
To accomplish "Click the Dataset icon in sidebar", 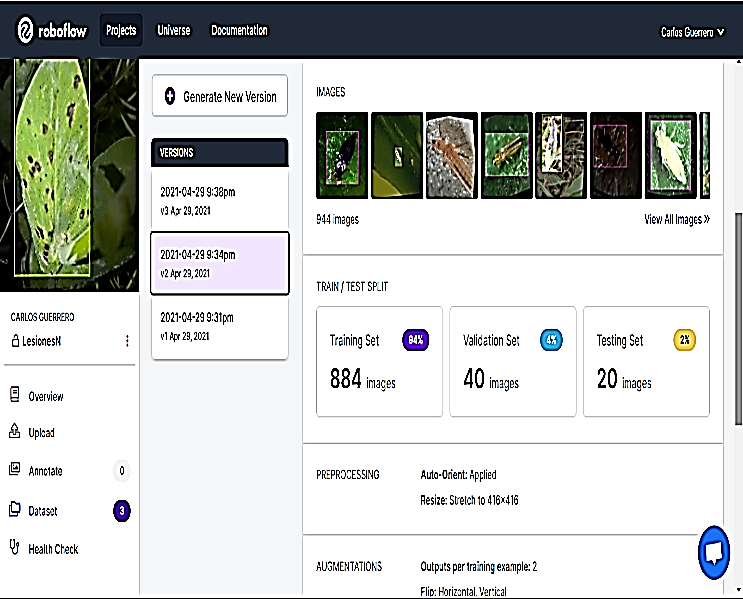I will click(14, 510).
